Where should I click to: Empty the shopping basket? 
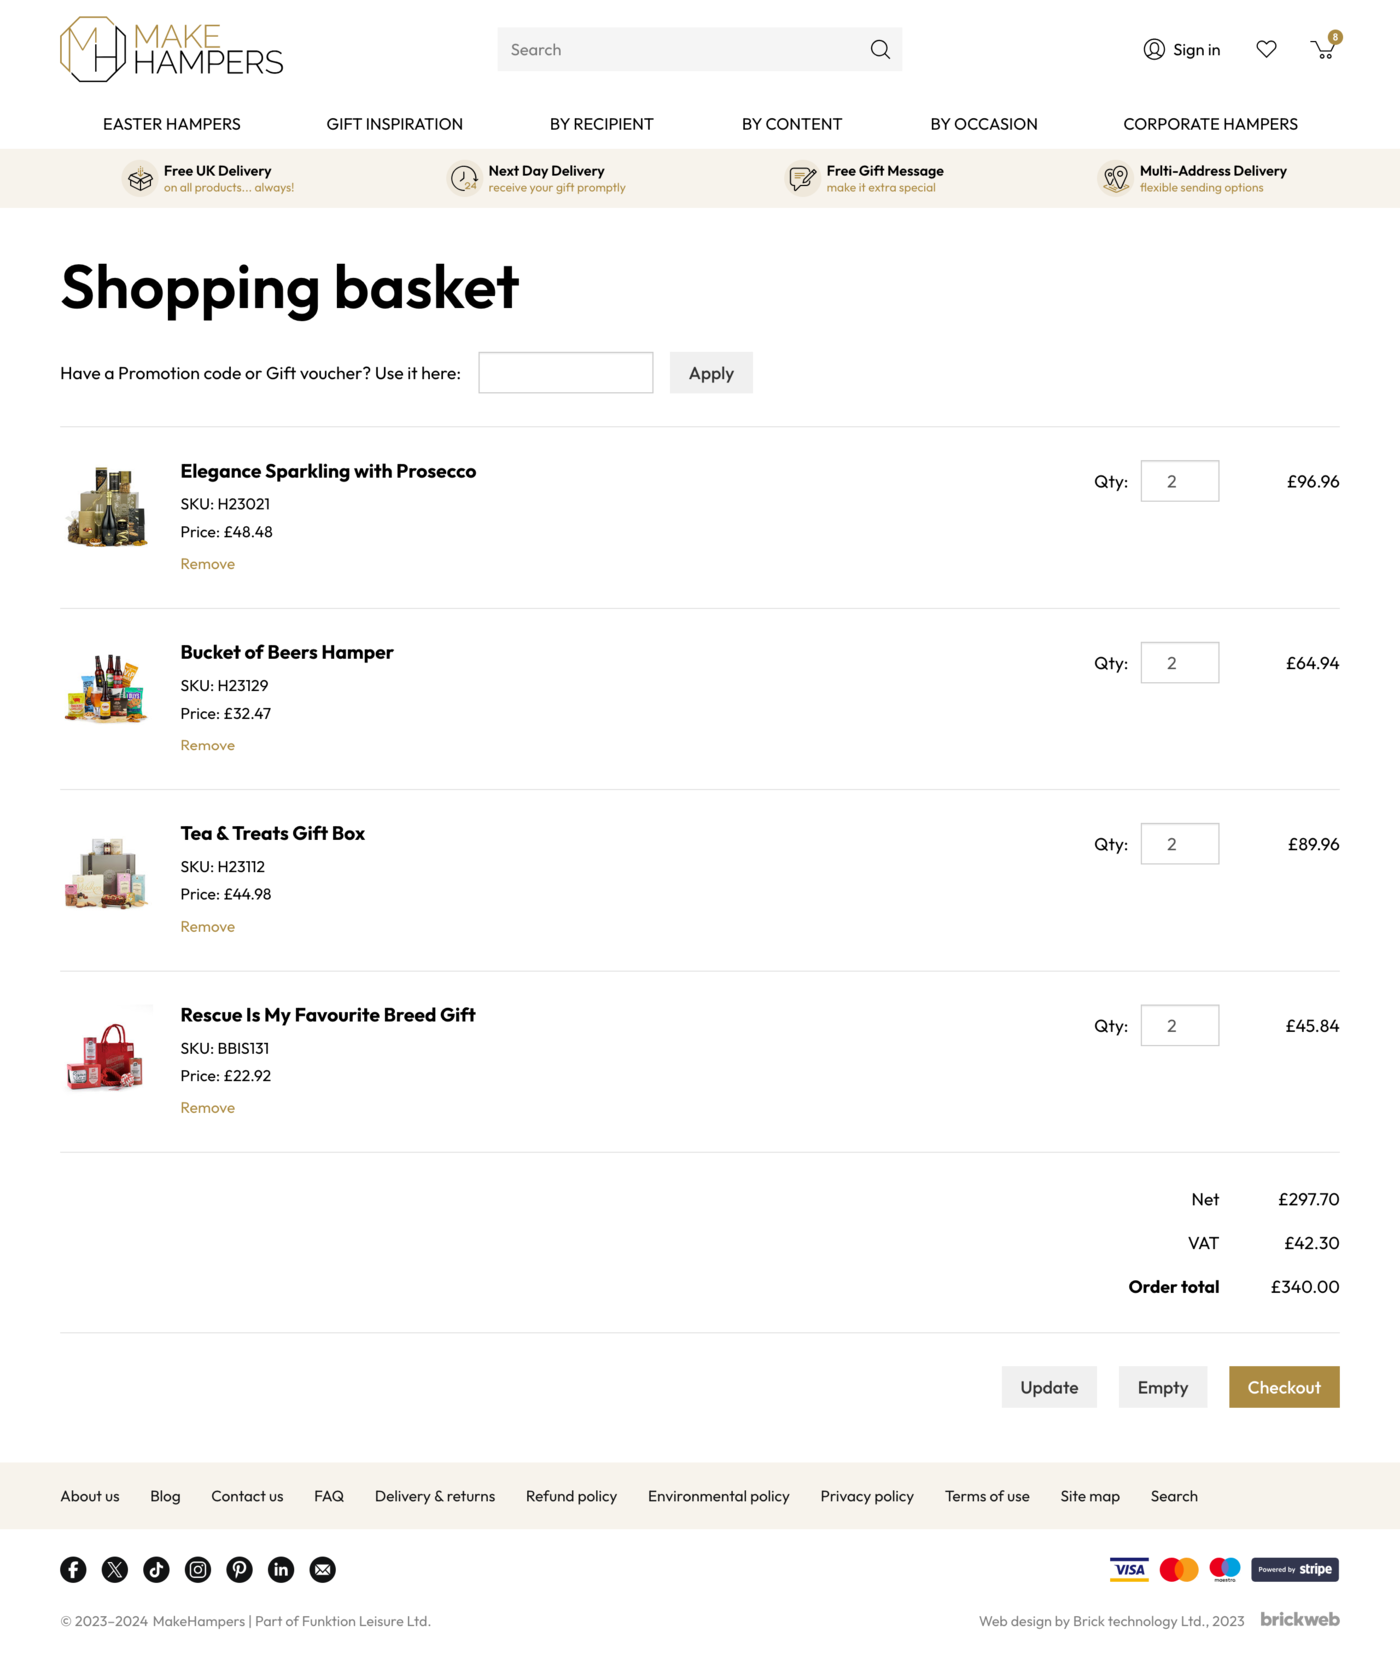pyautogui.click(x=1162, y=1387)
